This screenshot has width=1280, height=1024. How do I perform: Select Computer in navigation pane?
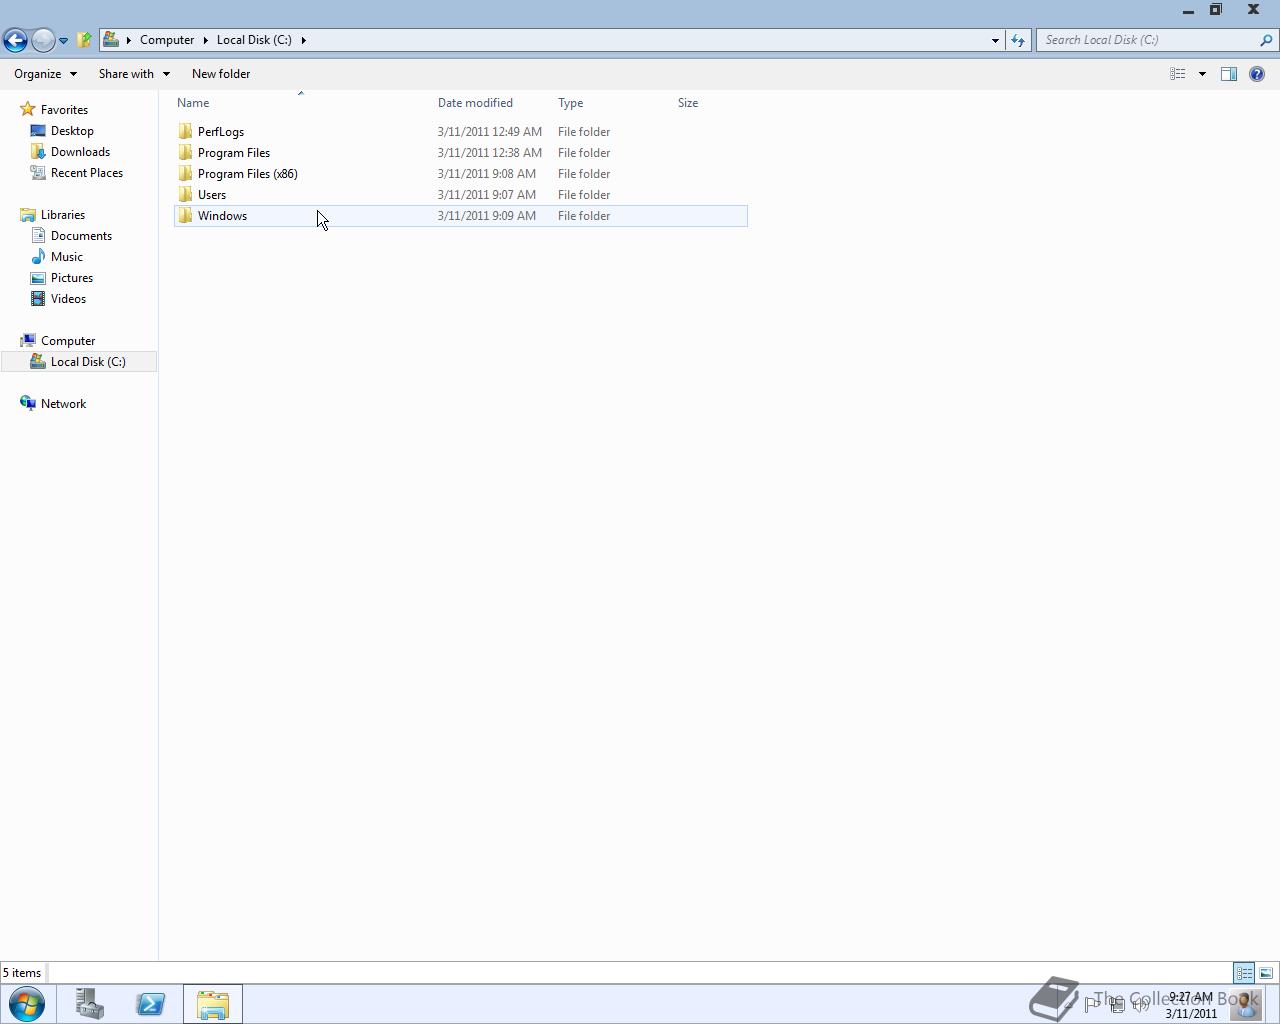(68, 341)
